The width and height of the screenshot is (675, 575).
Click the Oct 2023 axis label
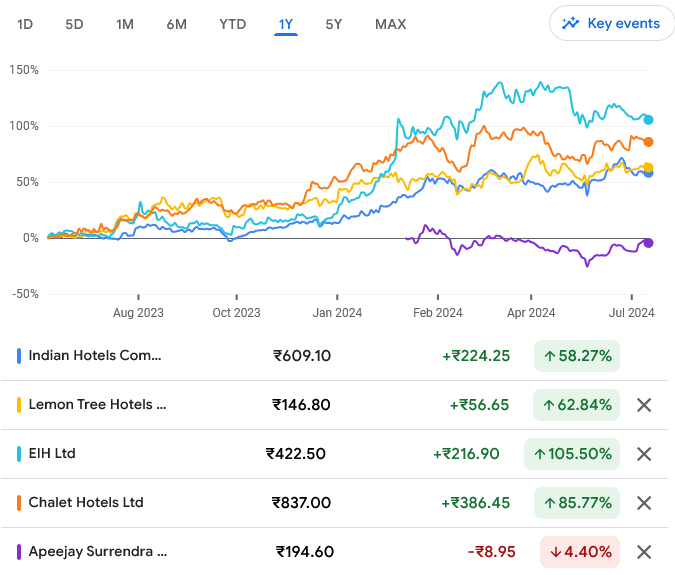pos(236,313)
